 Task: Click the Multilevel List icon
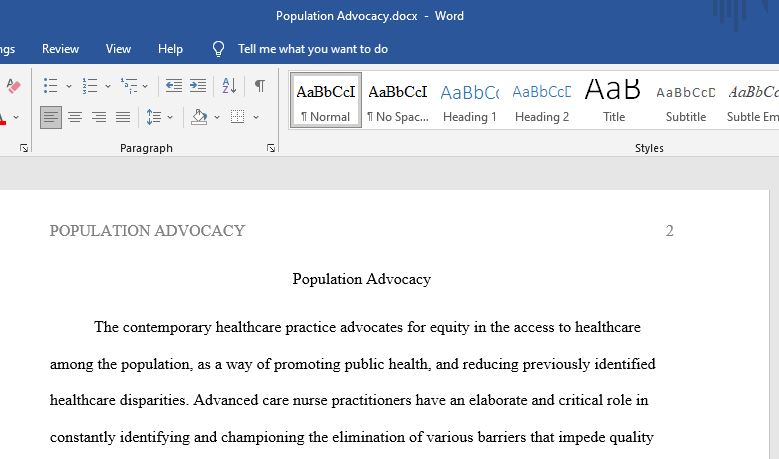[x=129, y=85]
